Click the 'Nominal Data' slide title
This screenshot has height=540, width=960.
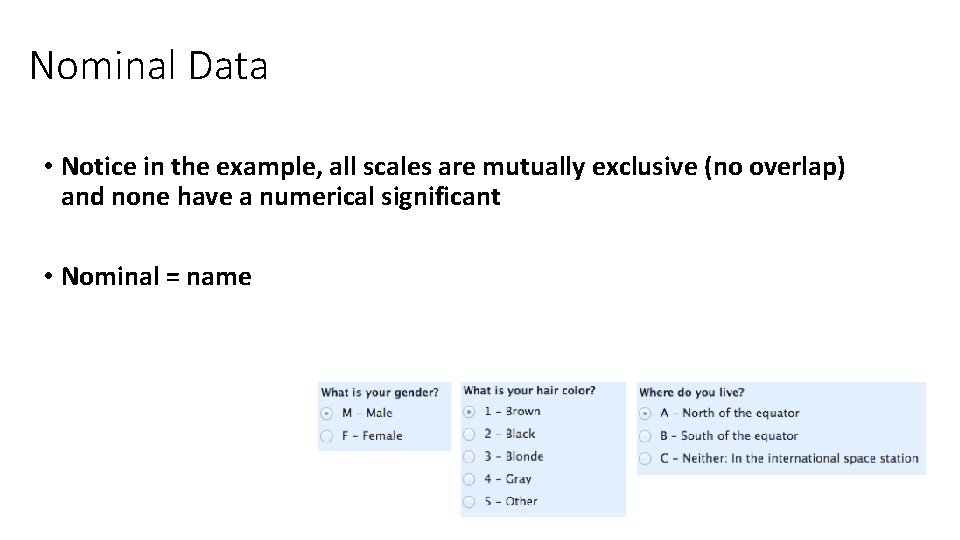pos(149,66)
